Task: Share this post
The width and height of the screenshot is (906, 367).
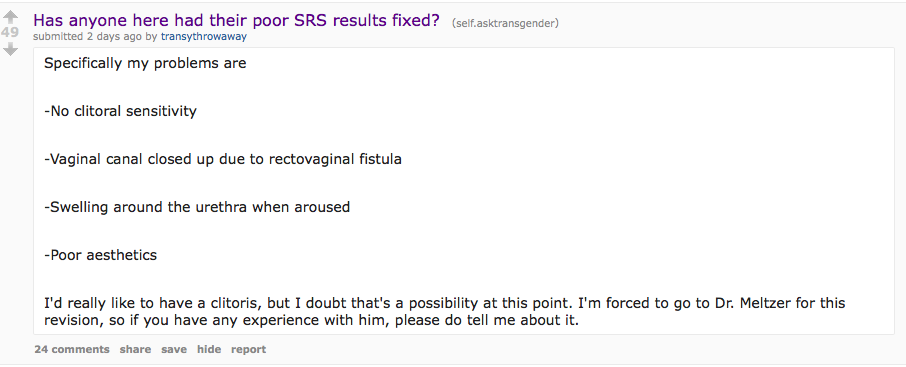Action: coord(135,349)
